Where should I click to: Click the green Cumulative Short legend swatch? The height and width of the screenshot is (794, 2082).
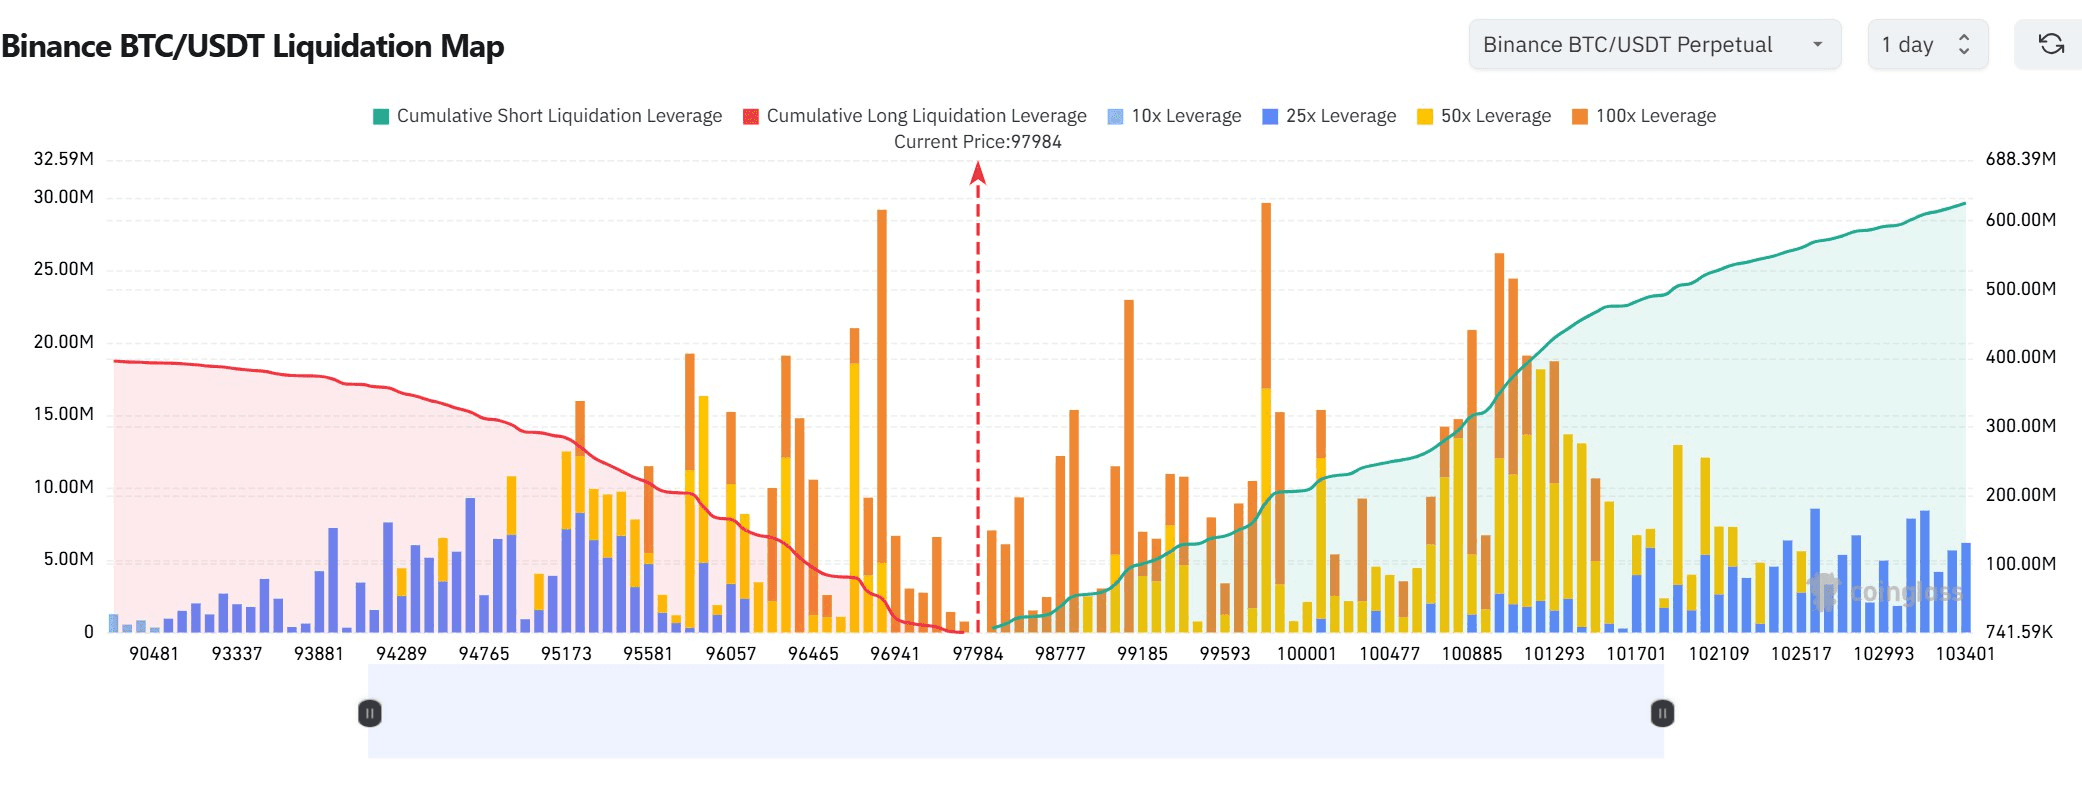coord(380,116)
